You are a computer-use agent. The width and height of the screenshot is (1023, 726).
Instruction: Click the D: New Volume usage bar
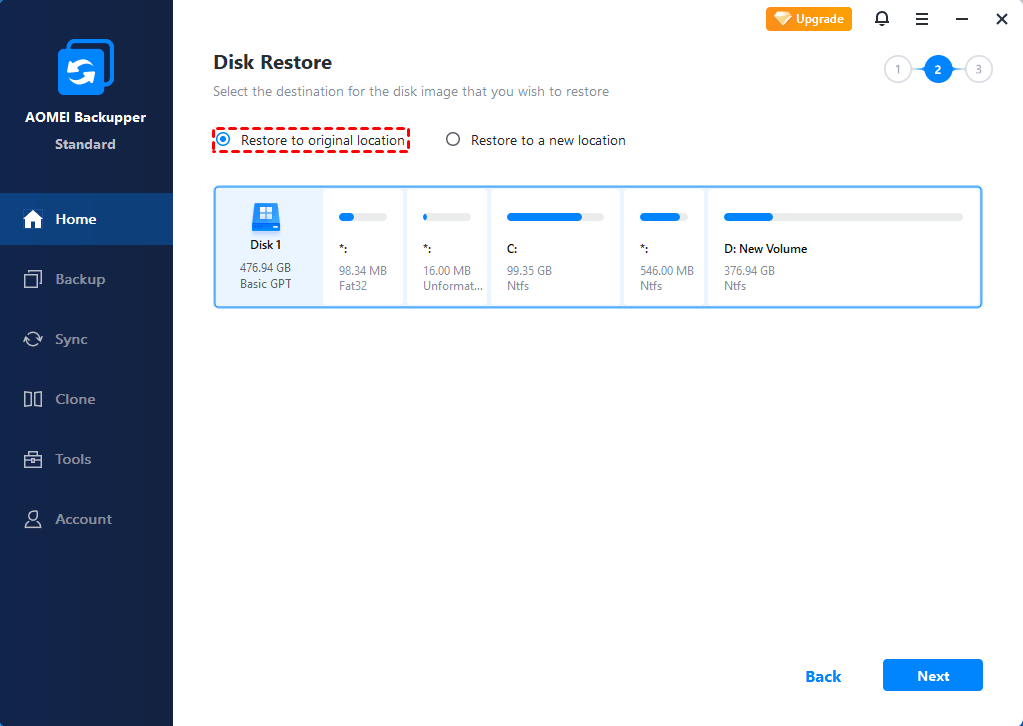(x=843, y=217)
